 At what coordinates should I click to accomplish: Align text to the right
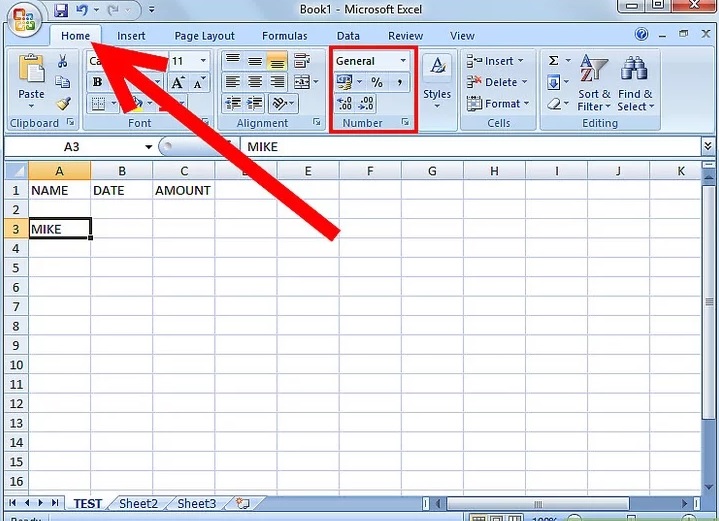(x=277, y=82)
